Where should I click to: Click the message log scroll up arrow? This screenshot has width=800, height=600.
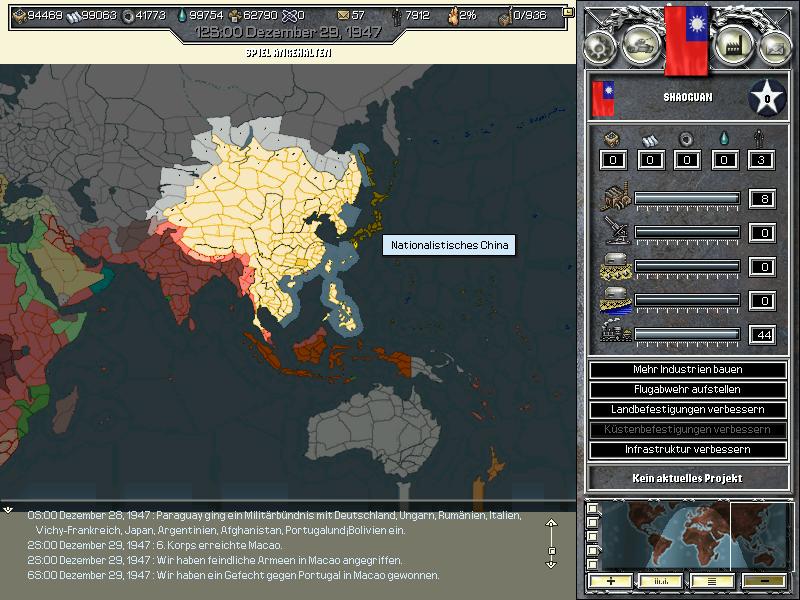pos(551,523)
